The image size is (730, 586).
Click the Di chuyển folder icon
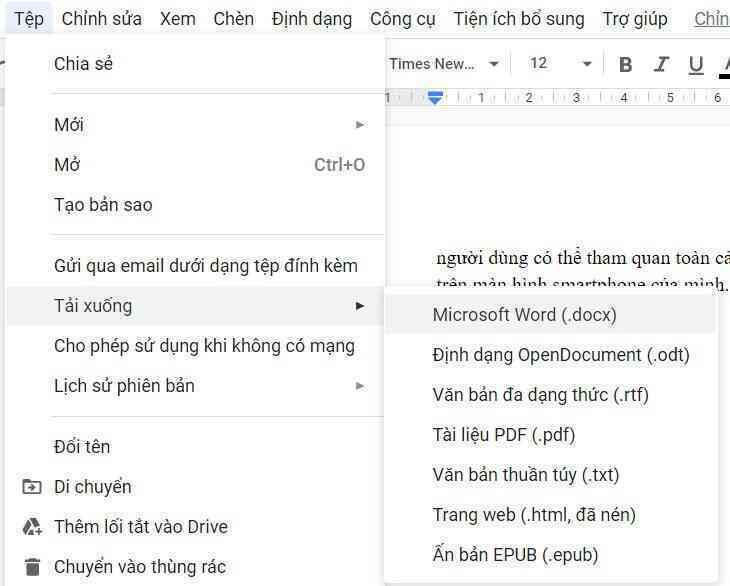tap(32, 487)
